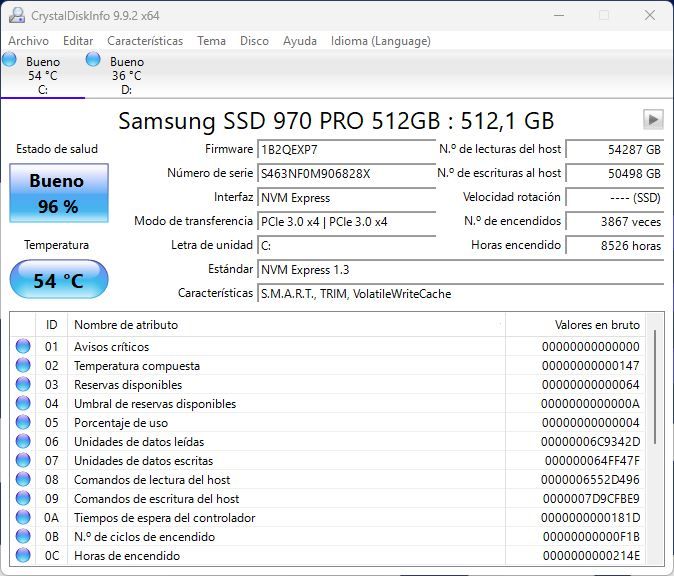Viewport: 674px width, 576px height.
Task: Click the Estándar field NVM Express 1.3
Action: 461,270
